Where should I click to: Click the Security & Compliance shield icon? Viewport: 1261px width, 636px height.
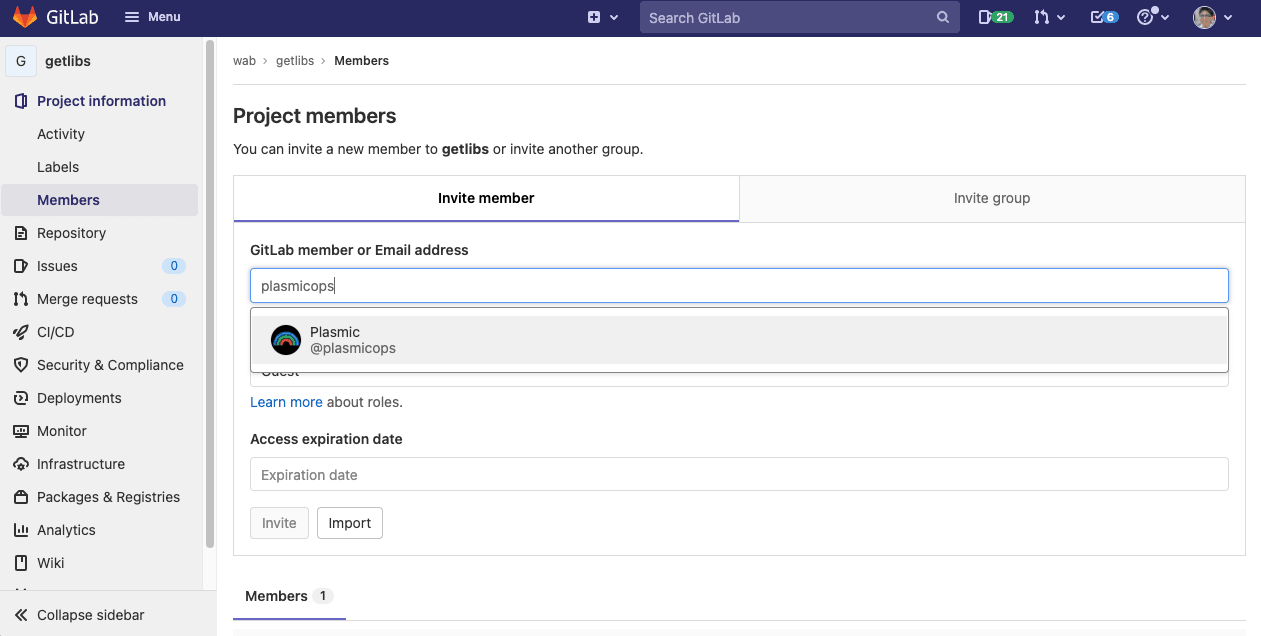[x=21, y=365]
